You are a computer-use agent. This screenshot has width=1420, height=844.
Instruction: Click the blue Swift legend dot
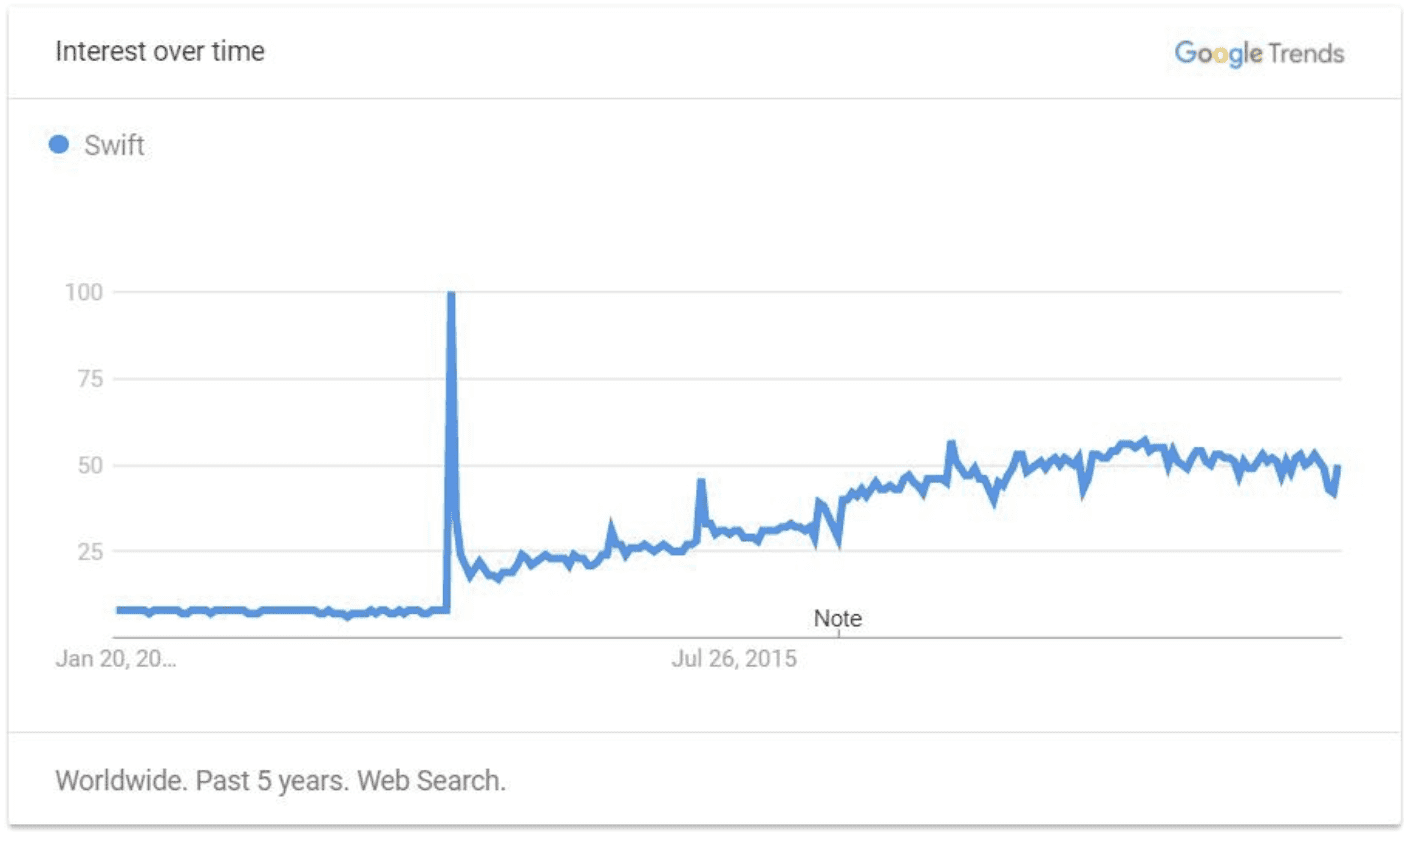click(x=59, y=145)
